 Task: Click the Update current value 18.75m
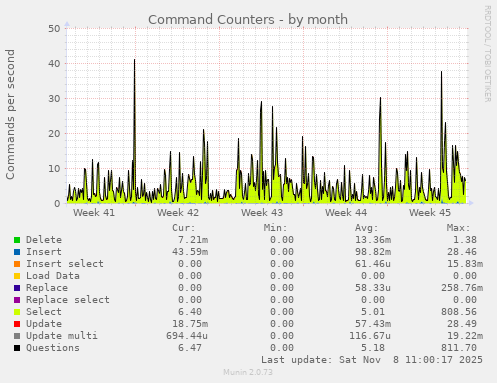190,324
